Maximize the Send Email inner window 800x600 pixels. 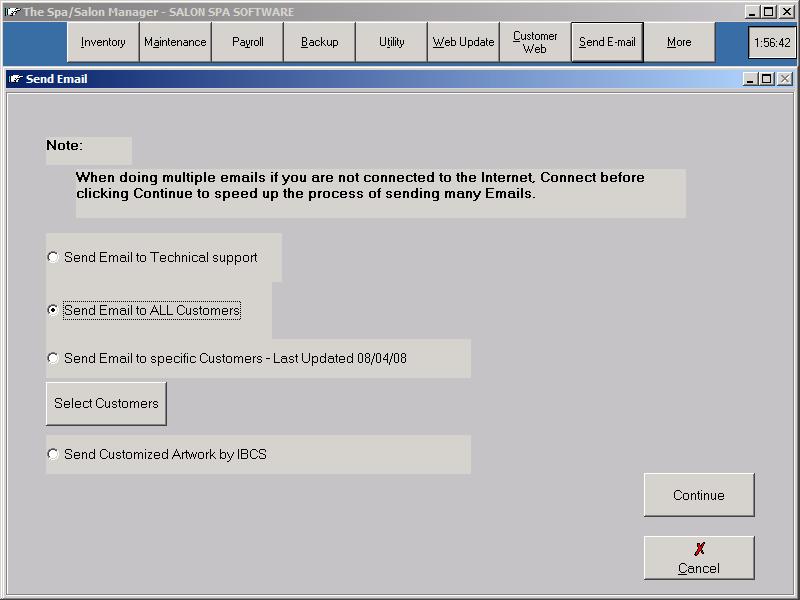(767, 79)
